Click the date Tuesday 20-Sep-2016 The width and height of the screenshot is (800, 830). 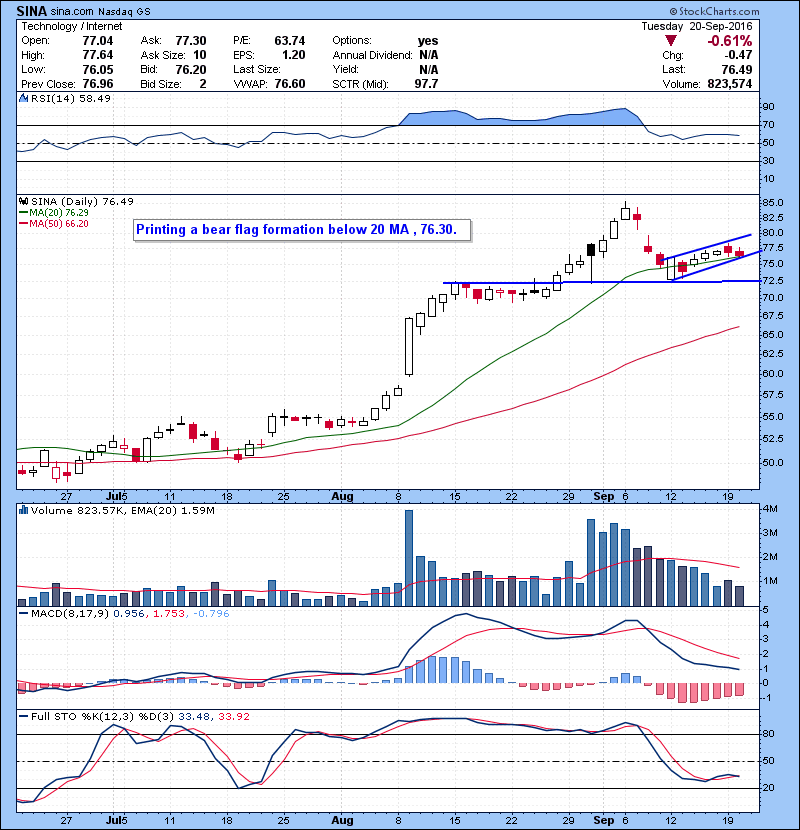click(697, 26)
